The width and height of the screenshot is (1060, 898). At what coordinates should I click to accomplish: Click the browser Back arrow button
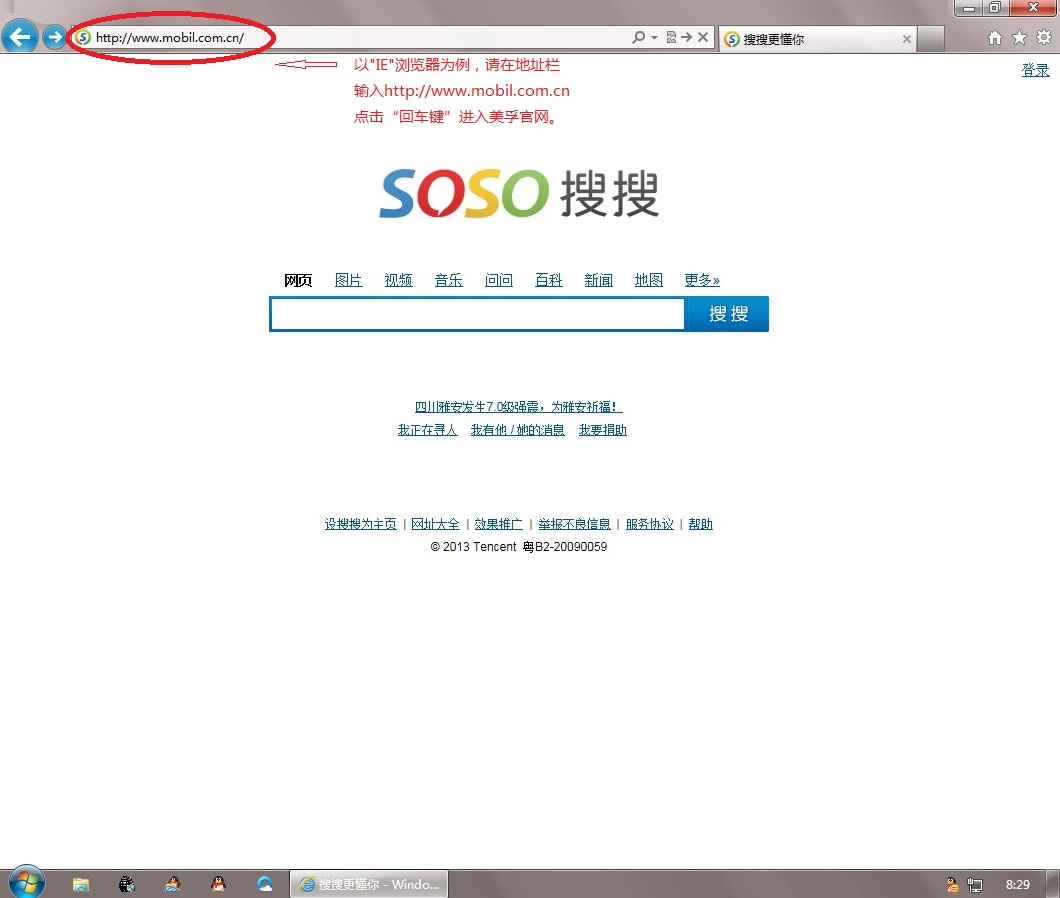(x=20, y=38)
